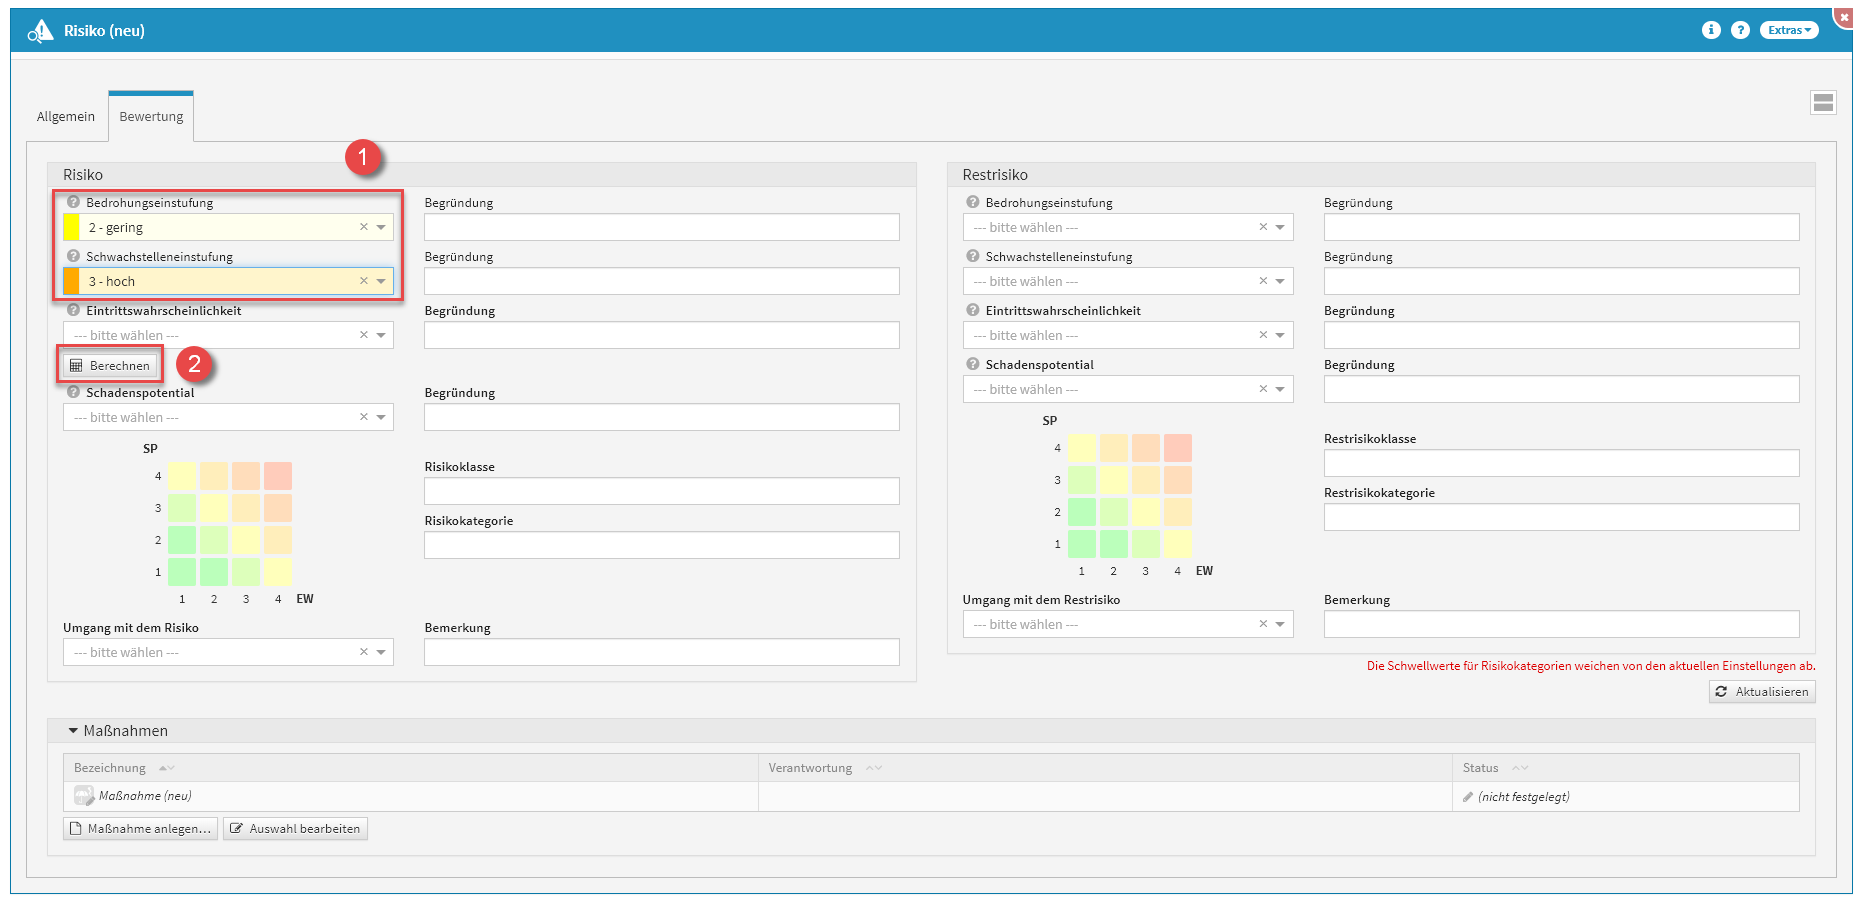
Task: Switch to the Allgemein tab
Action: click(x=66, y=117)
